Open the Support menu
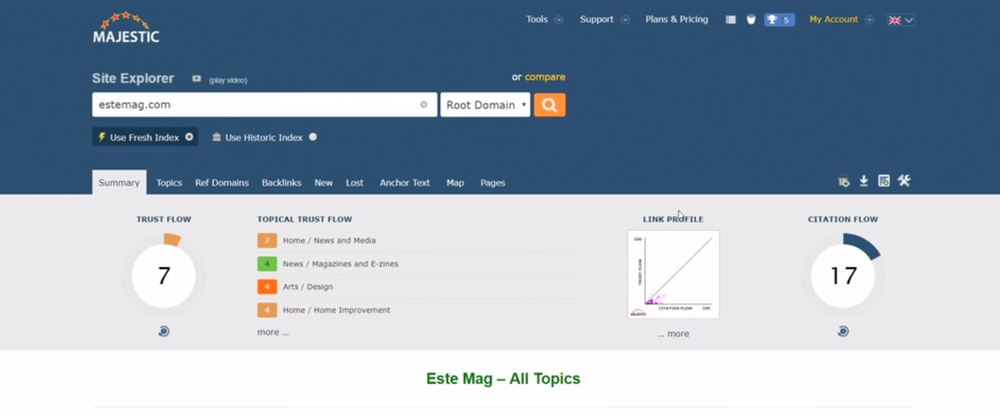 596,20
